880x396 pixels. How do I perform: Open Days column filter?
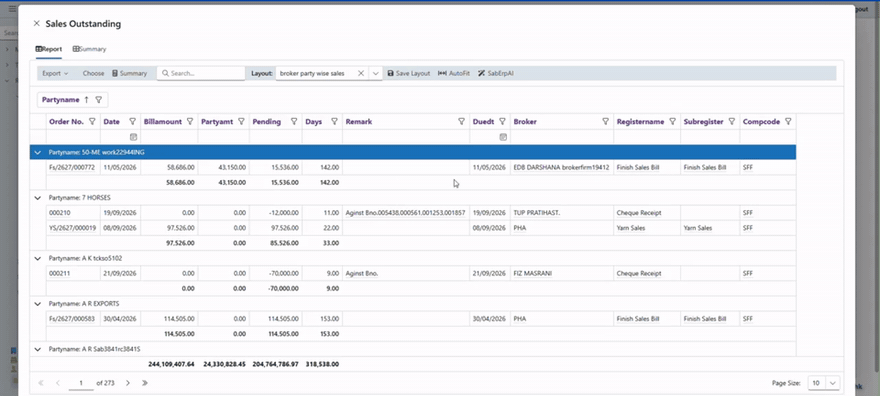(x=334, y=121)
